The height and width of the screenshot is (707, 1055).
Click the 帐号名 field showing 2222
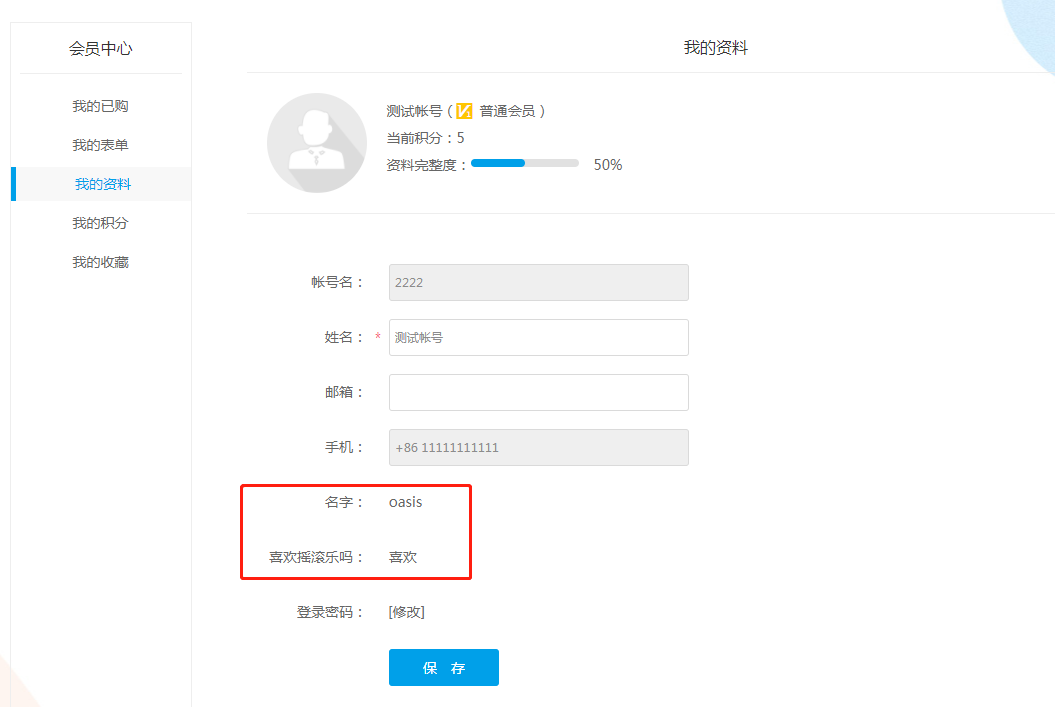point(538,283)
